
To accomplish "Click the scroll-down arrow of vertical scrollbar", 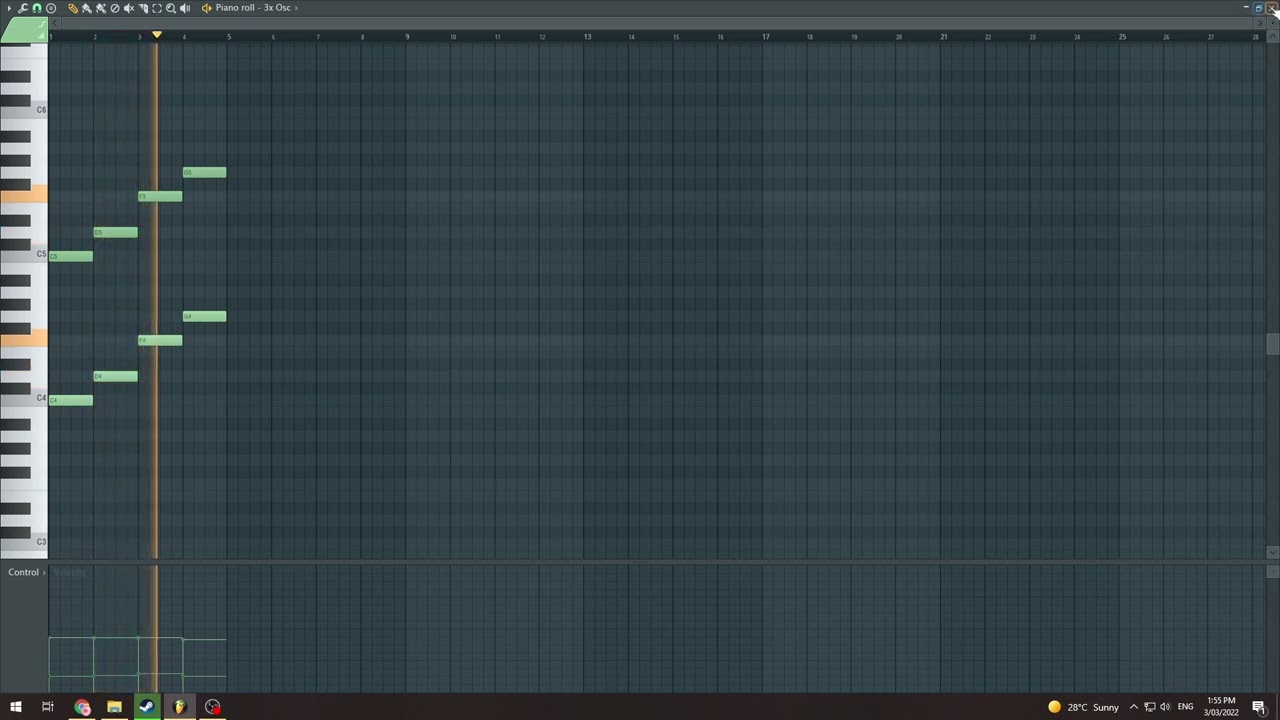I will (1272, 552).
